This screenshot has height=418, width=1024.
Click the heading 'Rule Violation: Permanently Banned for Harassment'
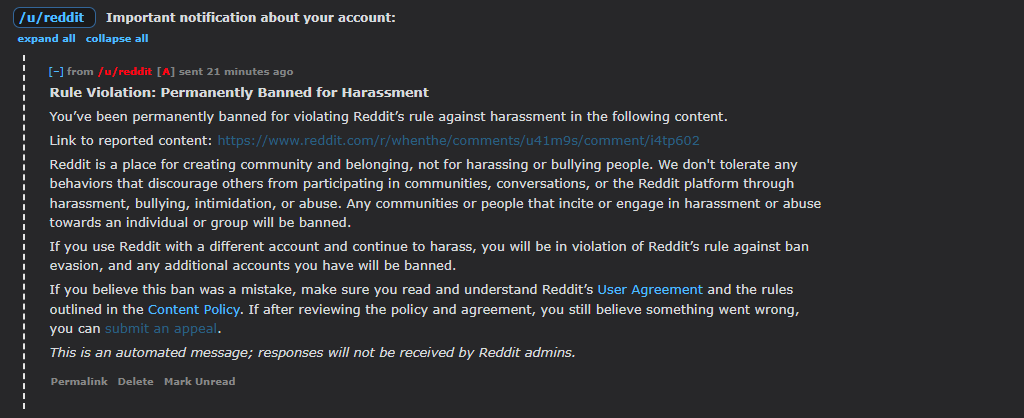click(x=239, y=93)
